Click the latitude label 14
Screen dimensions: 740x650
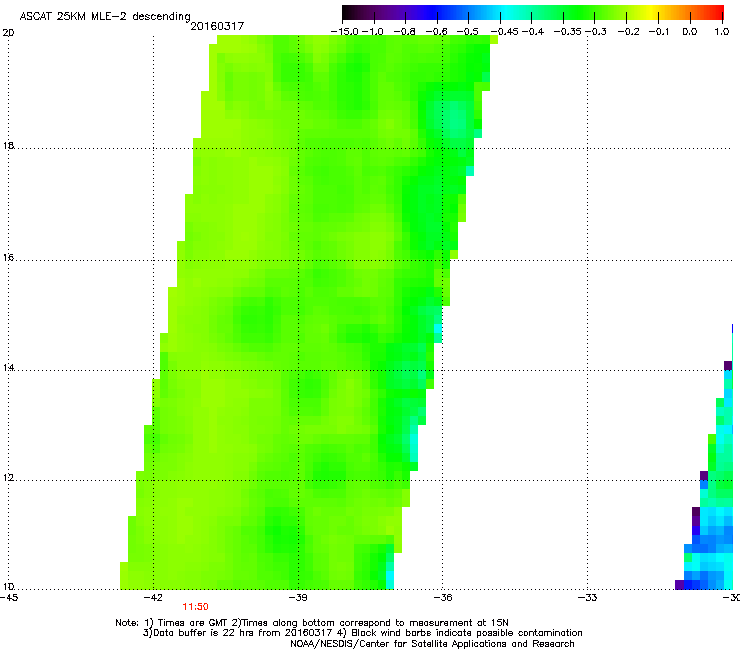pos(8,367)
